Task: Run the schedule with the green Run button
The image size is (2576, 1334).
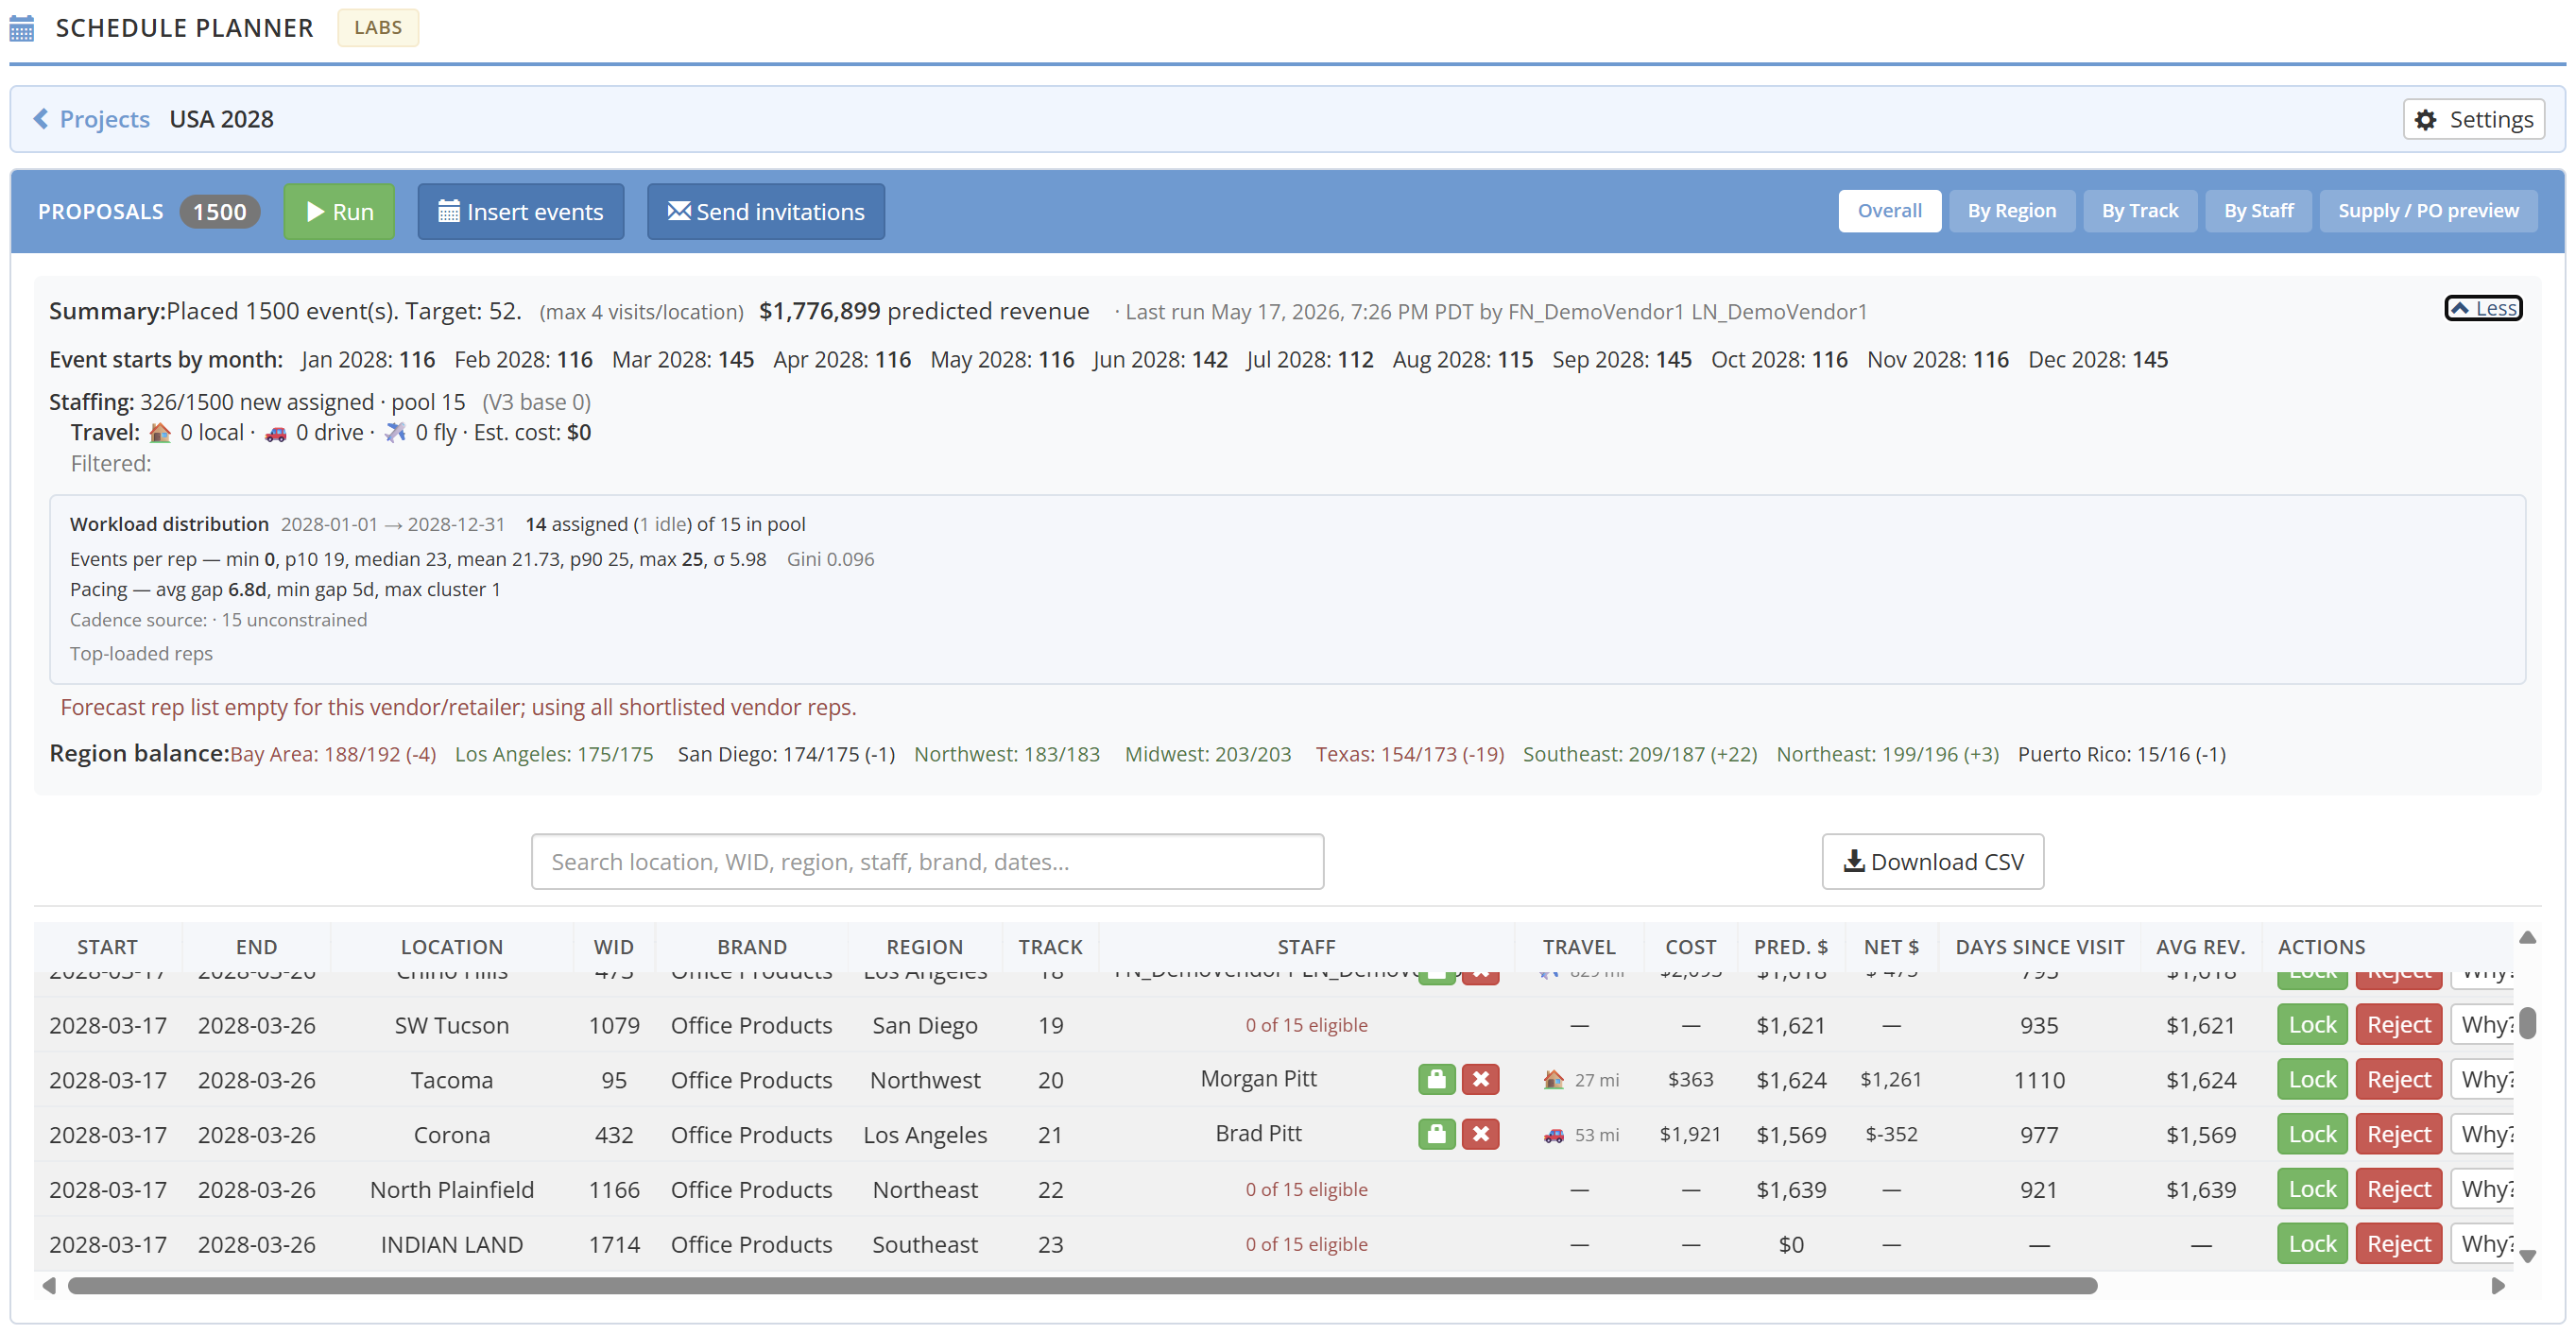Action: click(339, 211)
